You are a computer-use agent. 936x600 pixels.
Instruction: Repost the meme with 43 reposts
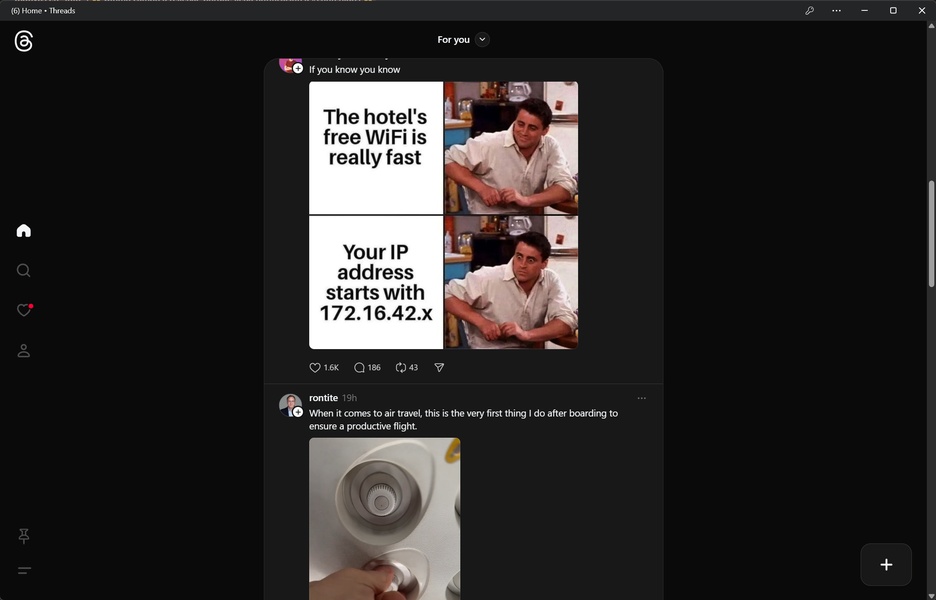pyautogui.click(x=401, y=368)
